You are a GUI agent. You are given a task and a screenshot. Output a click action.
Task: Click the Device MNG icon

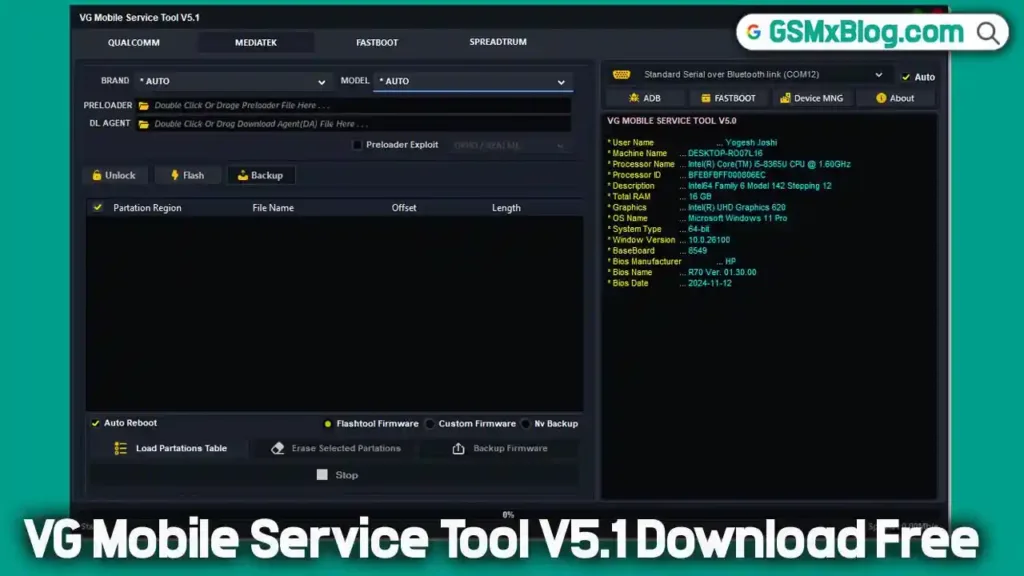coord(785,98)
